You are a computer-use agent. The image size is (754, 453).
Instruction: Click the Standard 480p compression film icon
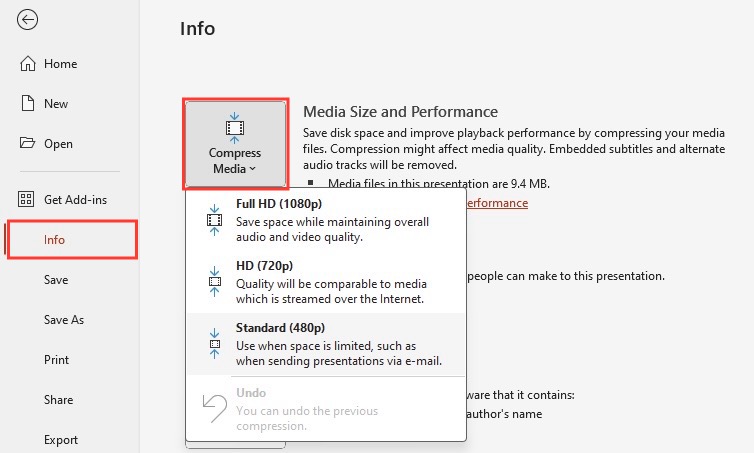214,344
